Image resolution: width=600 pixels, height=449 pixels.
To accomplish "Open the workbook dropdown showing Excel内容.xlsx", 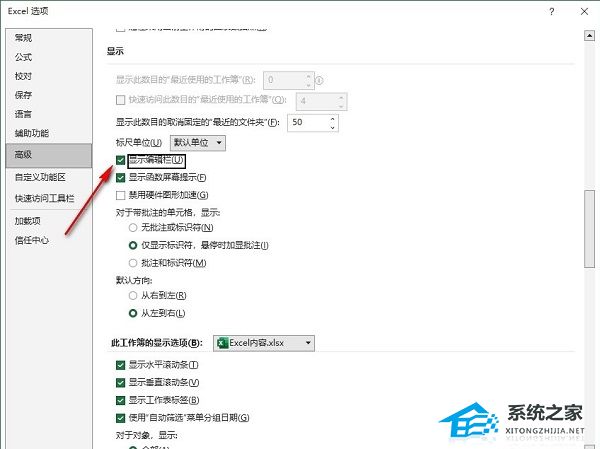I will [x=264, y=343].
